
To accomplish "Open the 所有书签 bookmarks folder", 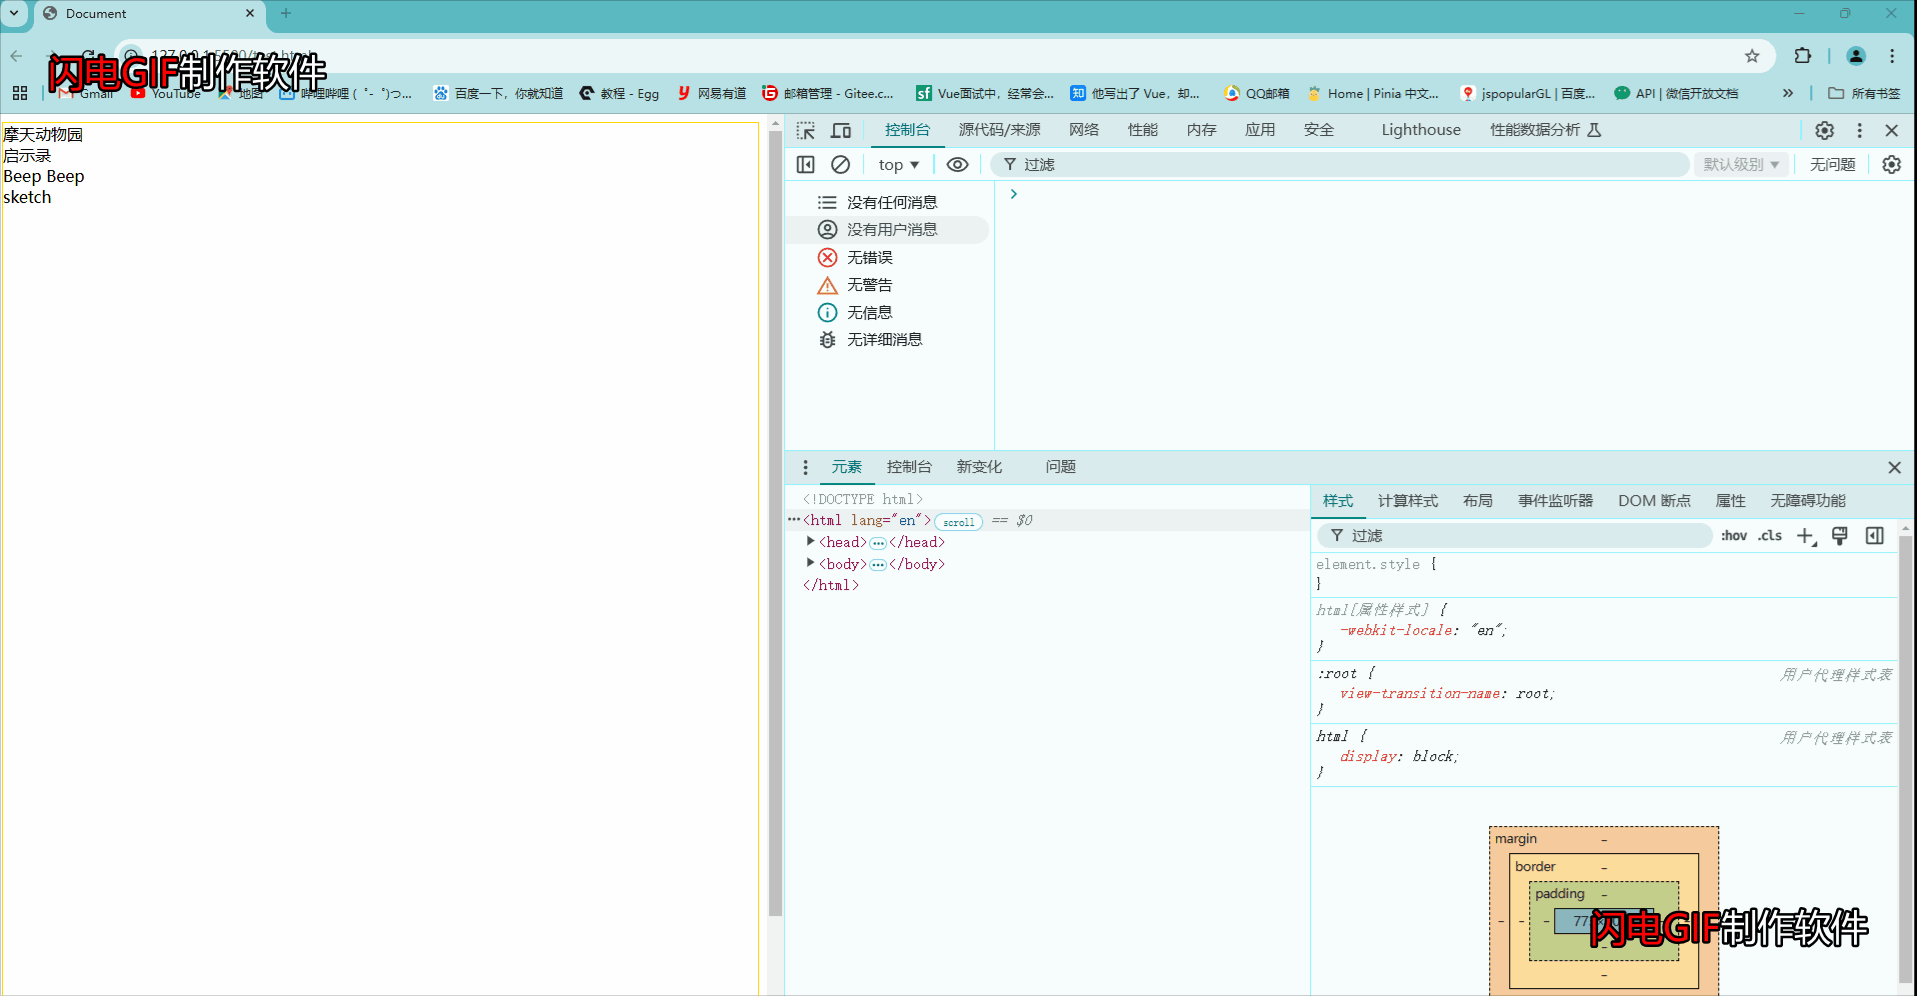I will [x=1864, y=93].
